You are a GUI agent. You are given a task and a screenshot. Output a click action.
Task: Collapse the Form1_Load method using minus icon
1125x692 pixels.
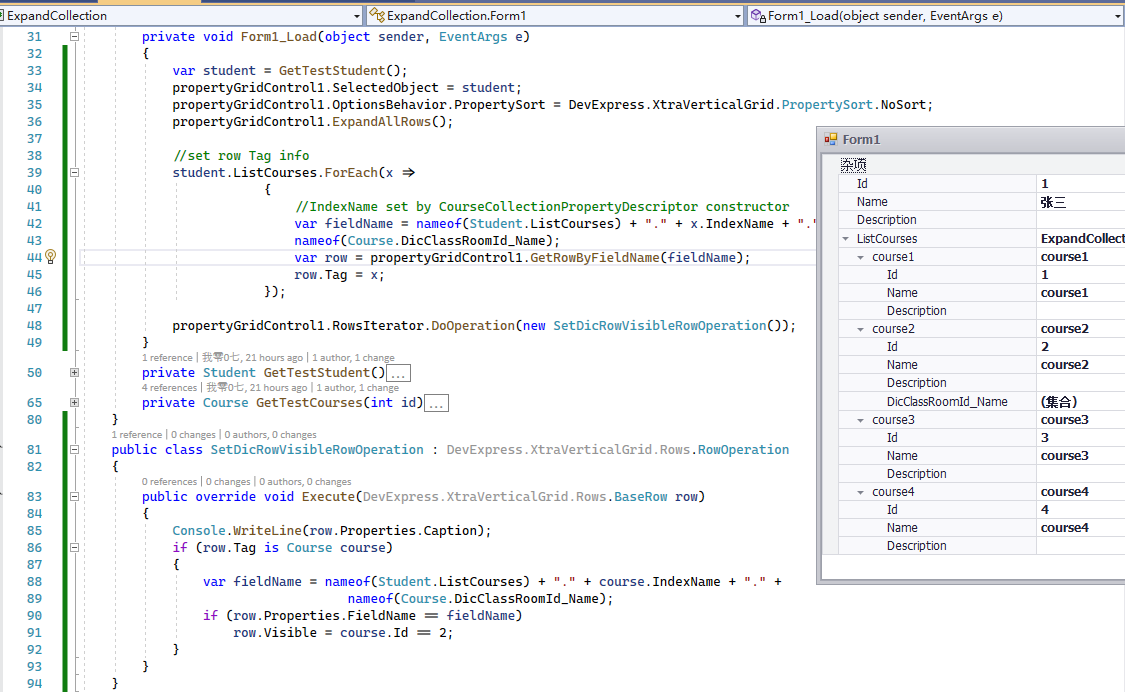[74, 37]
